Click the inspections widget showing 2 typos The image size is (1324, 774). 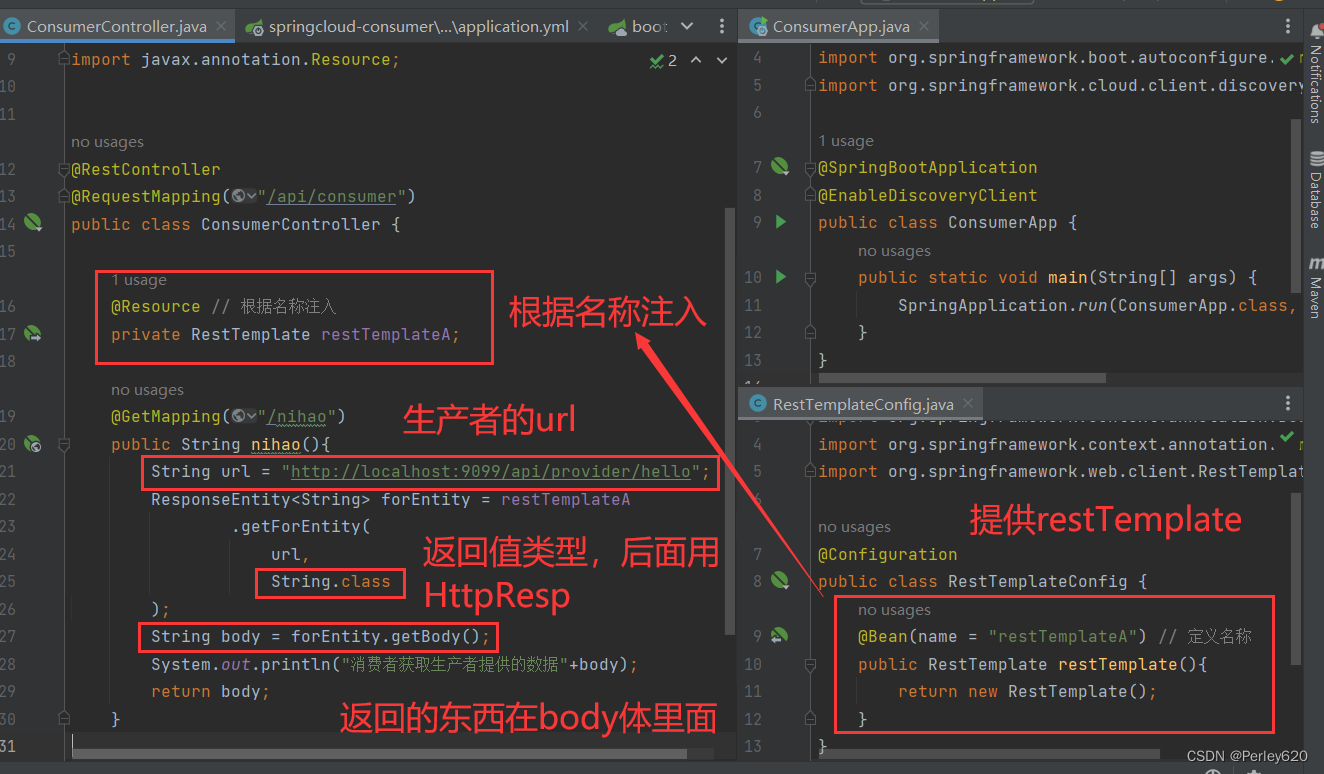[x=663, y=61]
